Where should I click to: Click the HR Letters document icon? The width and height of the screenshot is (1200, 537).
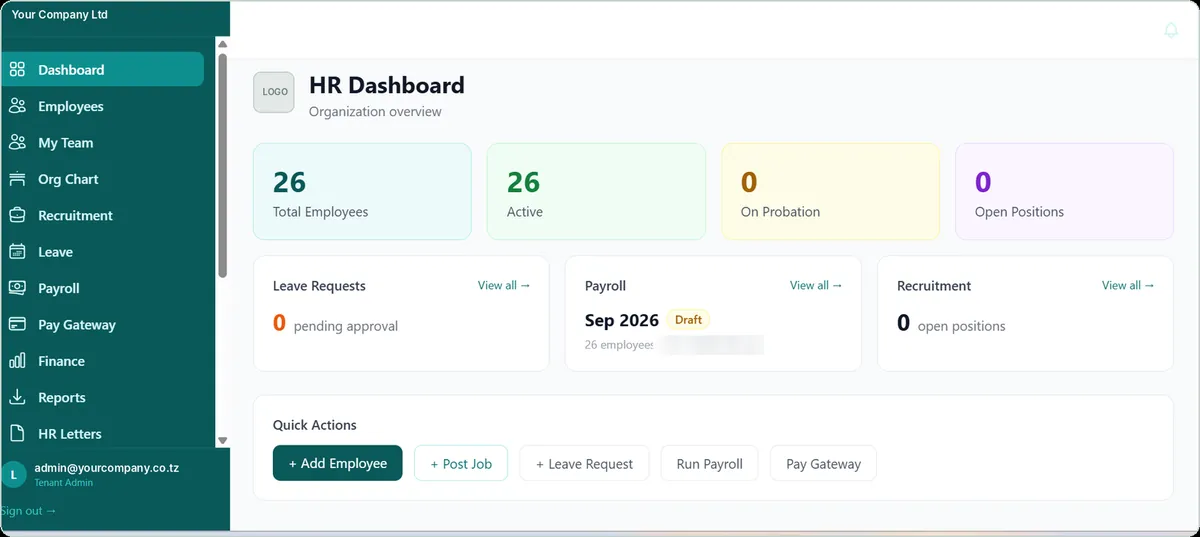tap(17, 434)
